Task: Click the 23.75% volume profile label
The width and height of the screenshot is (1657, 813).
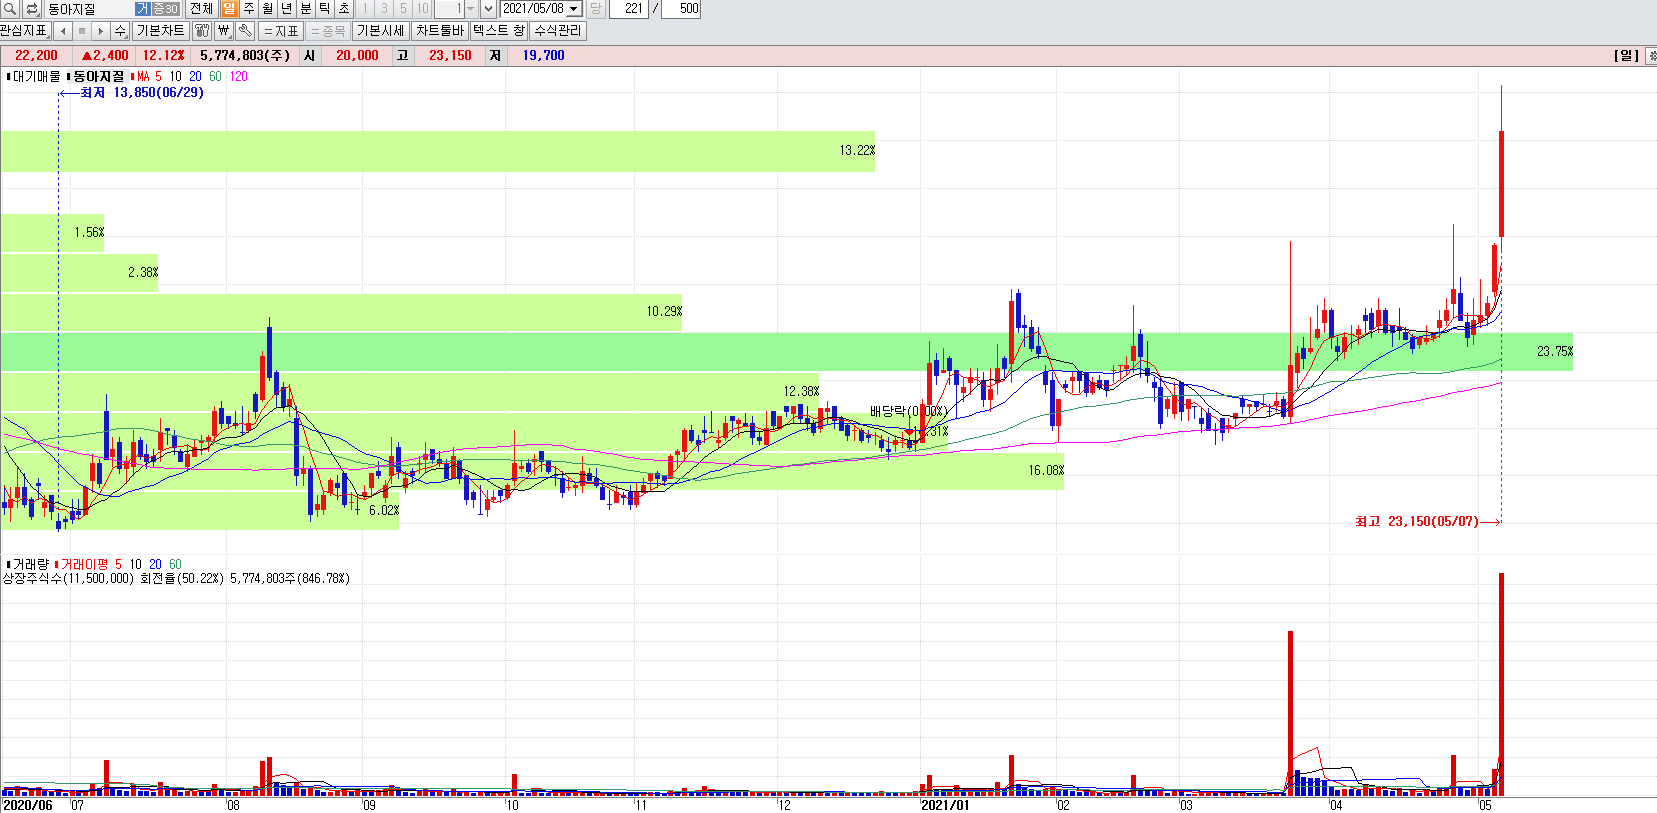Action: pyautogui.click(x=1555, y=352)
